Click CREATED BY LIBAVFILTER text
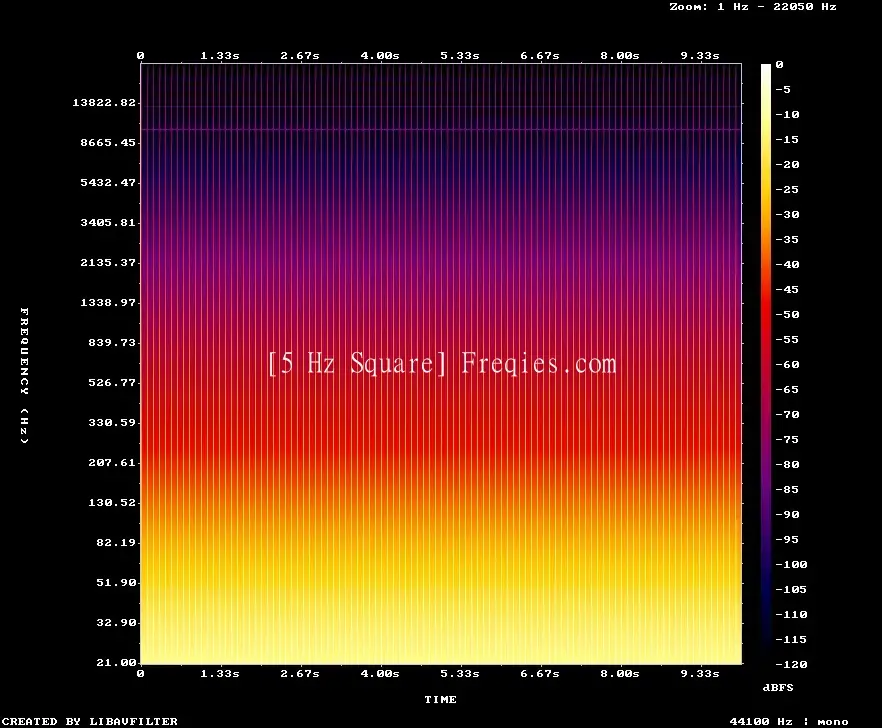The image size is (882, 728). coord(89,721)
